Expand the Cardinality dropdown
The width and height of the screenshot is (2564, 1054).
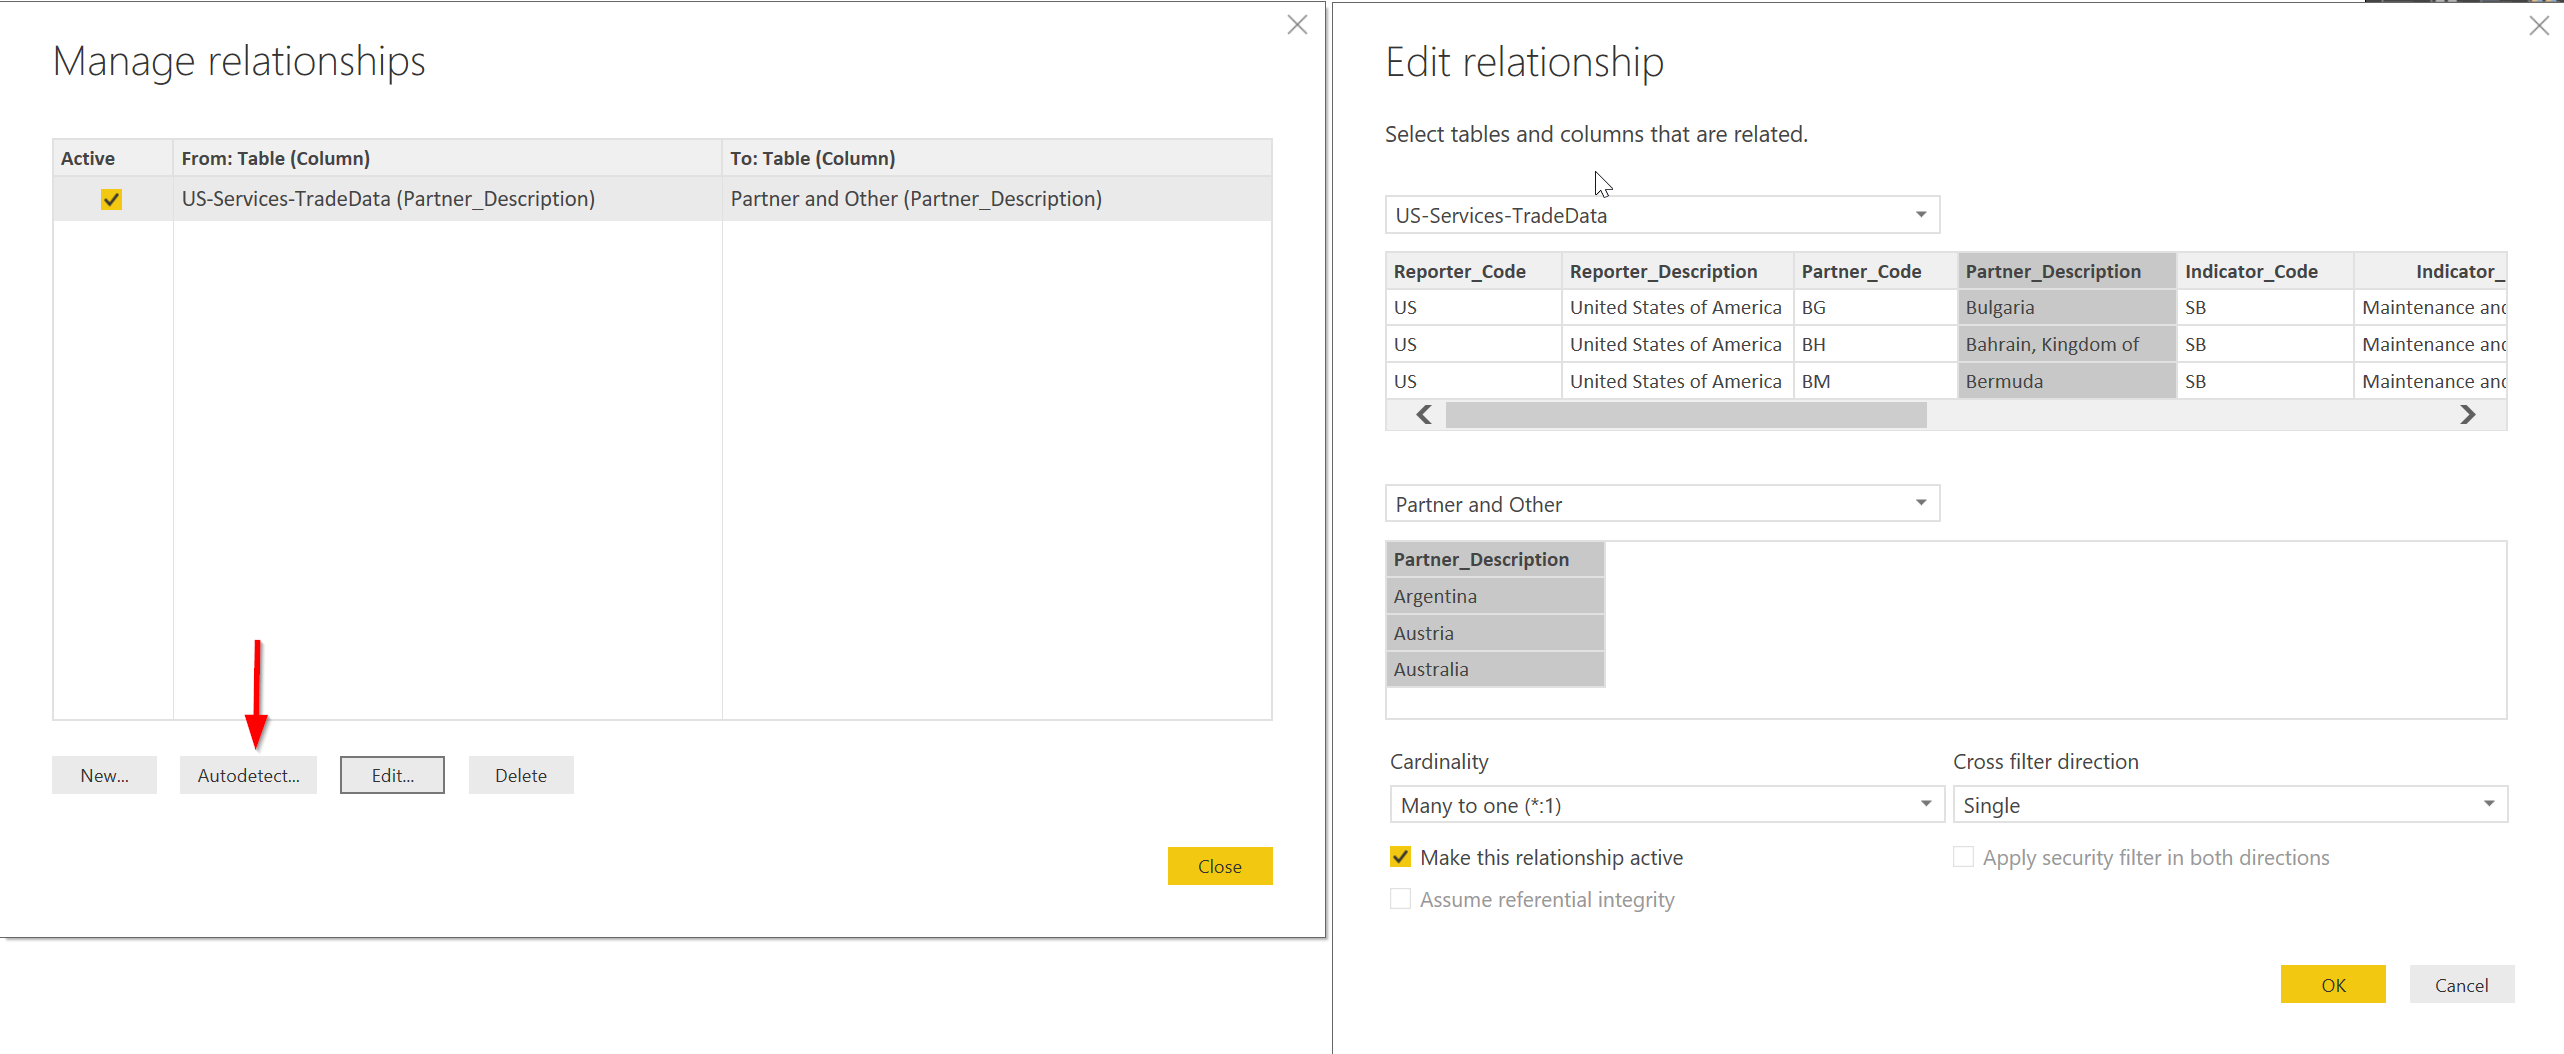coord(1665,805)
